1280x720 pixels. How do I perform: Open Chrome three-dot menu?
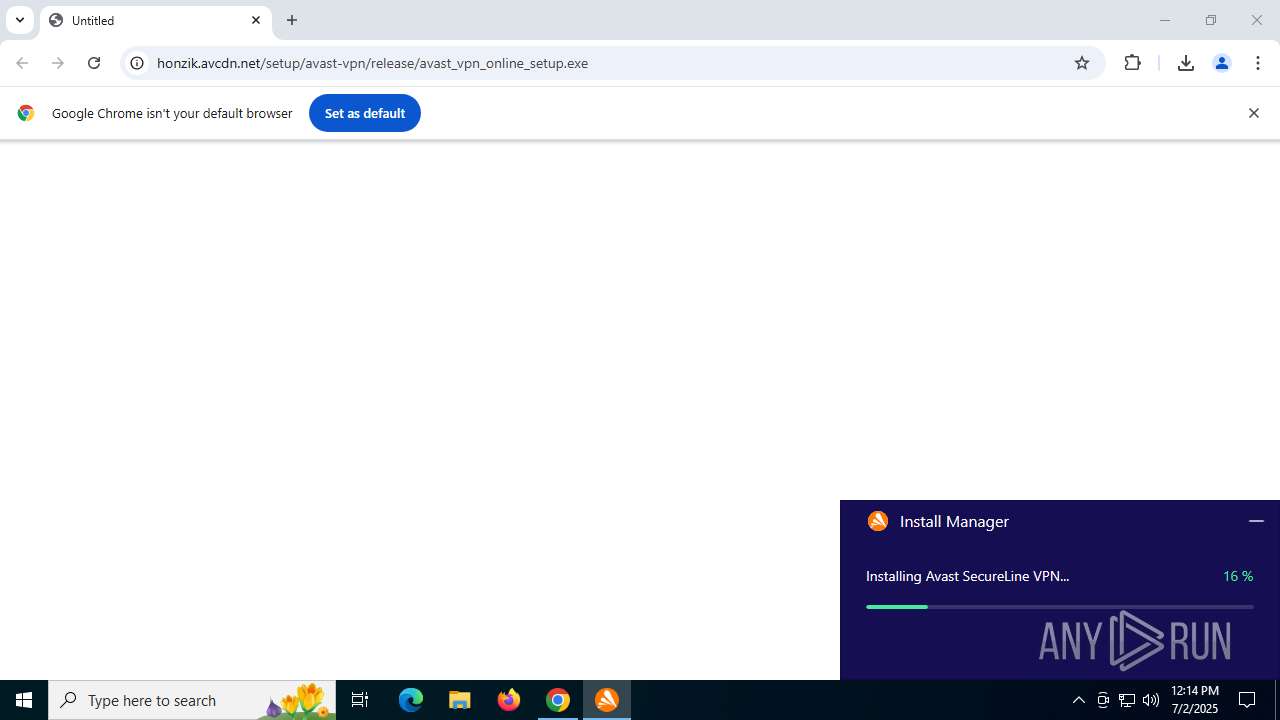[x=1258, y=63]
